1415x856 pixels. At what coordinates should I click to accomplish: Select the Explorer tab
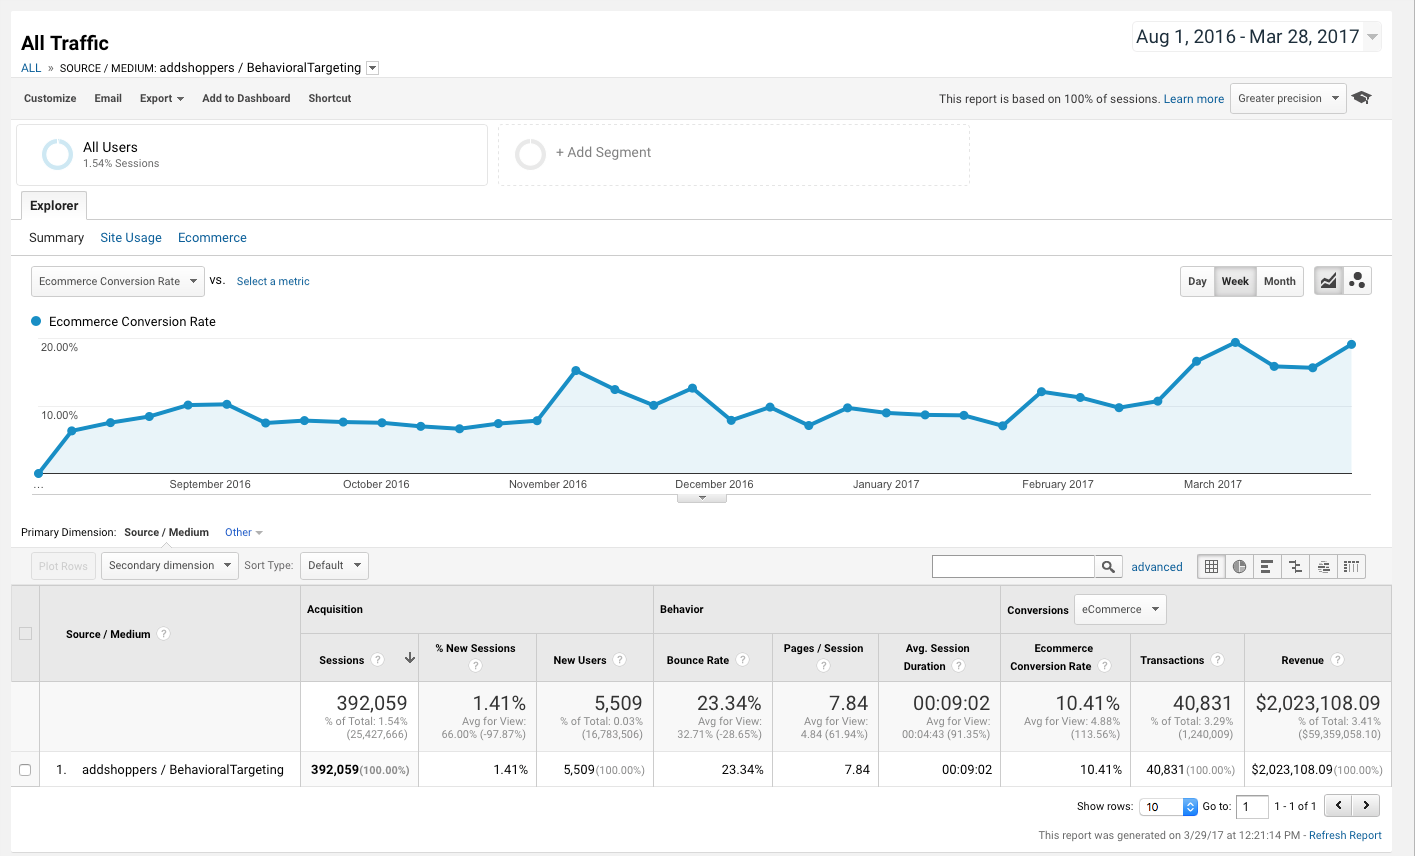click(54, 205)
